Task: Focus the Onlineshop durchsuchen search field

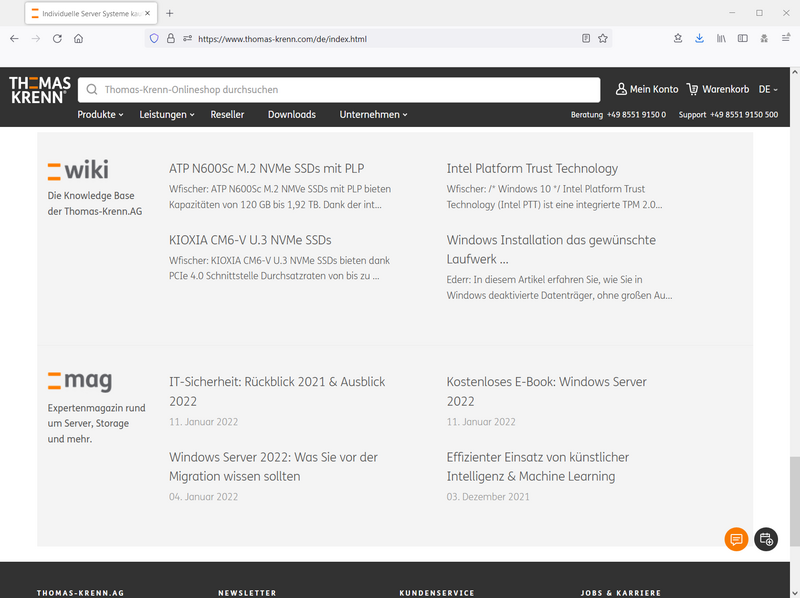Action: point(339,90)
